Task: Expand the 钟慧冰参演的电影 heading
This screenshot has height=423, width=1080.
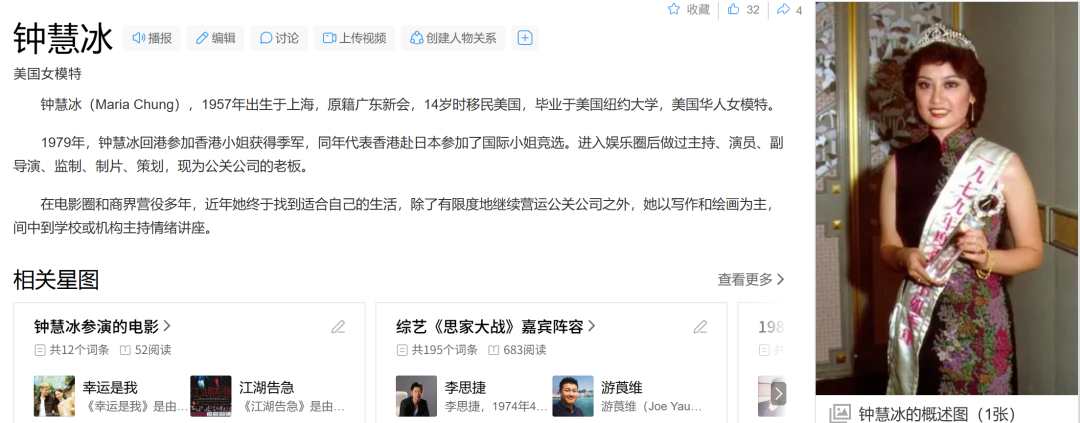Action: pos(103,327)
